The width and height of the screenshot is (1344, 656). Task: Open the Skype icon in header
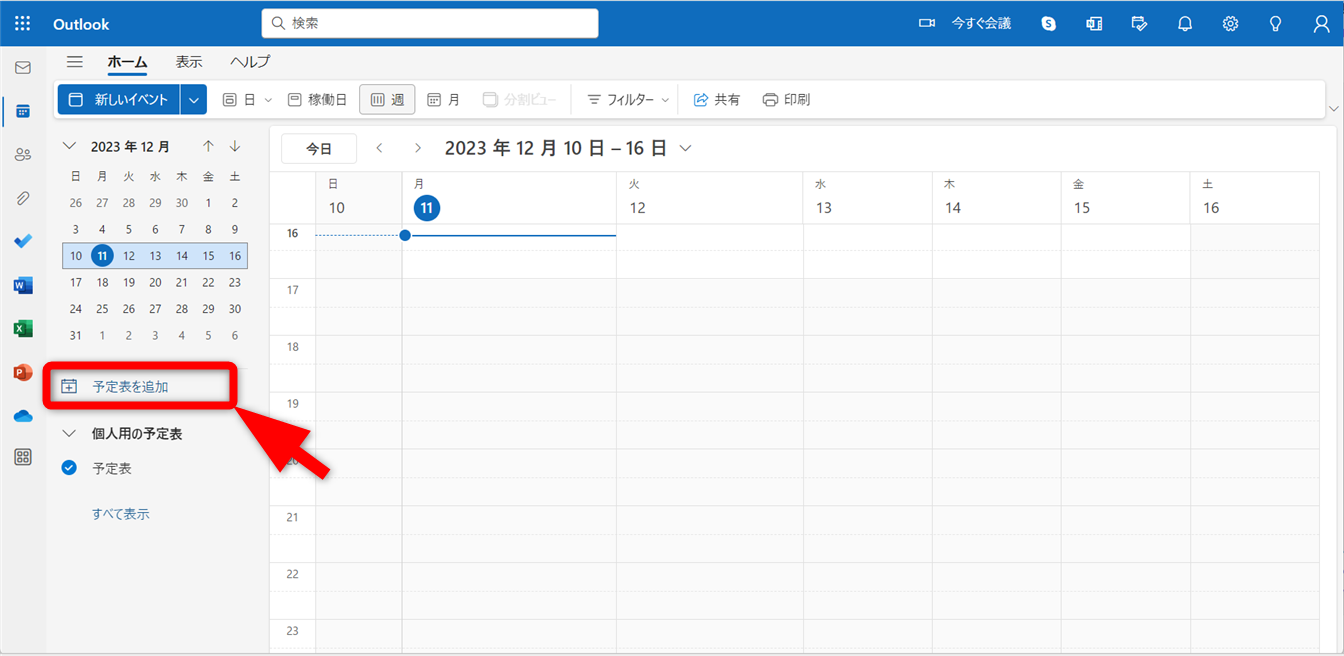coord(1048,24)
